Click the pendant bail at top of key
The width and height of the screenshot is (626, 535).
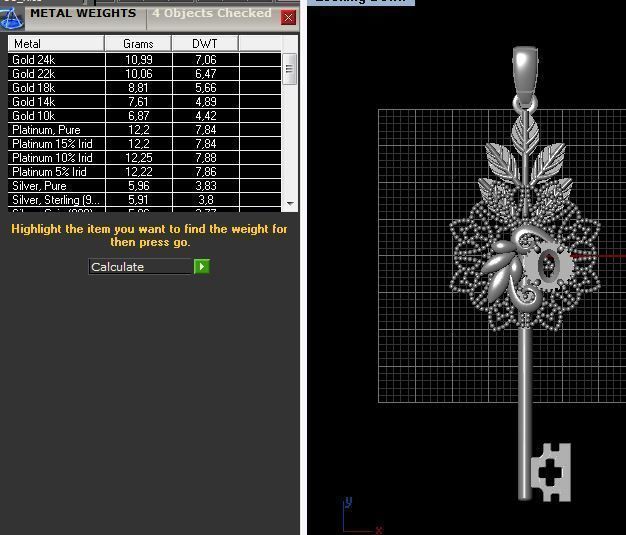526,72
